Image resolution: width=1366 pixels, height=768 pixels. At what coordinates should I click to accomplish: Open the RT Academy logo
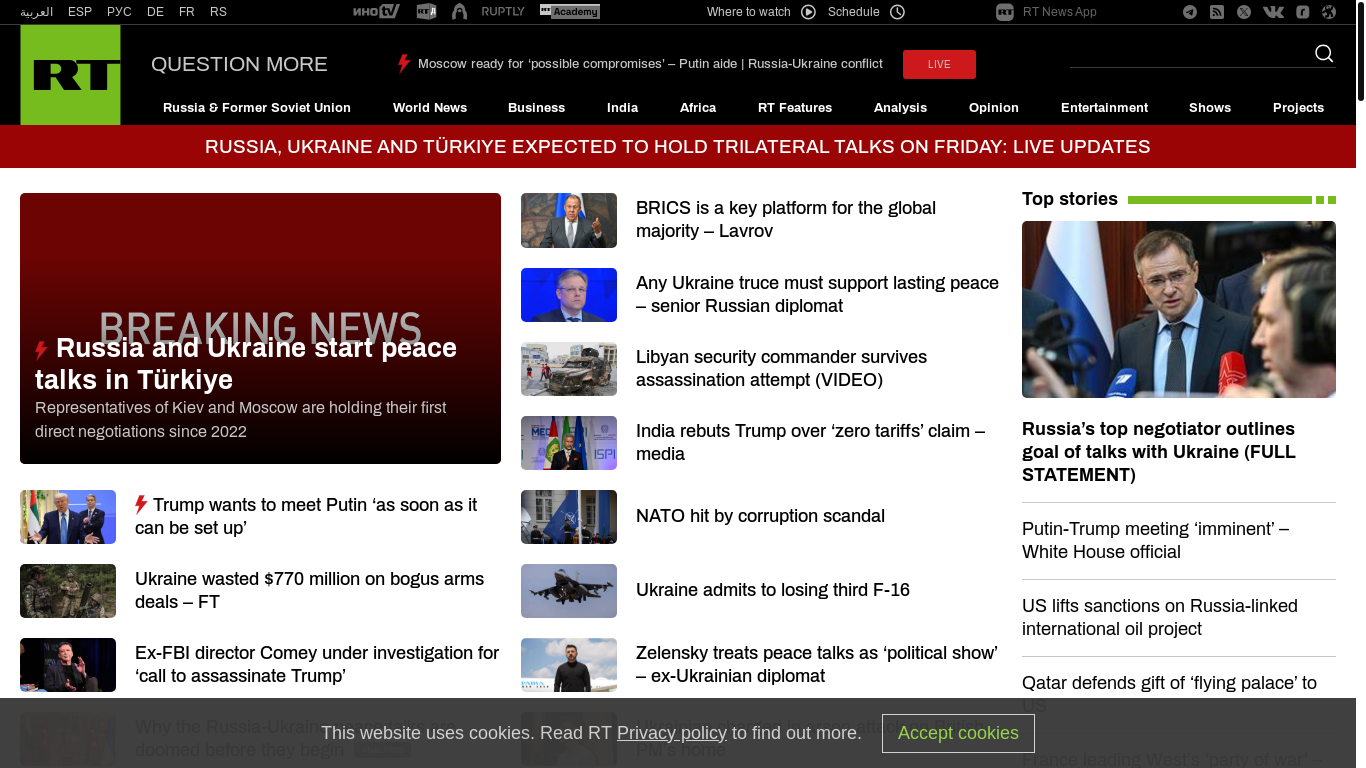coord(570,12)
